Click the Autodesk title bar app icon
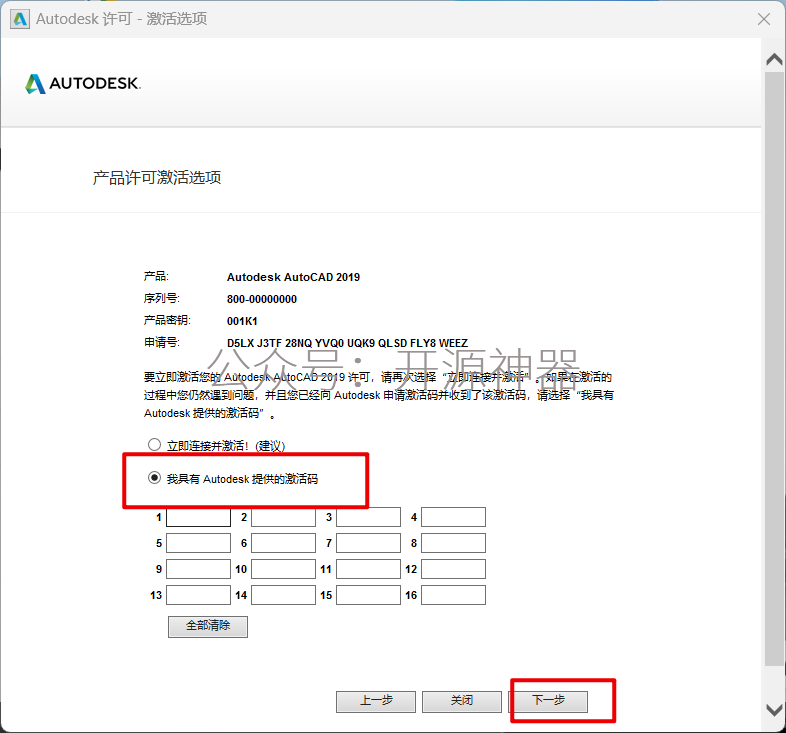Image resolution: width=786 pixels, height=733 pixels. pos(20,19)
